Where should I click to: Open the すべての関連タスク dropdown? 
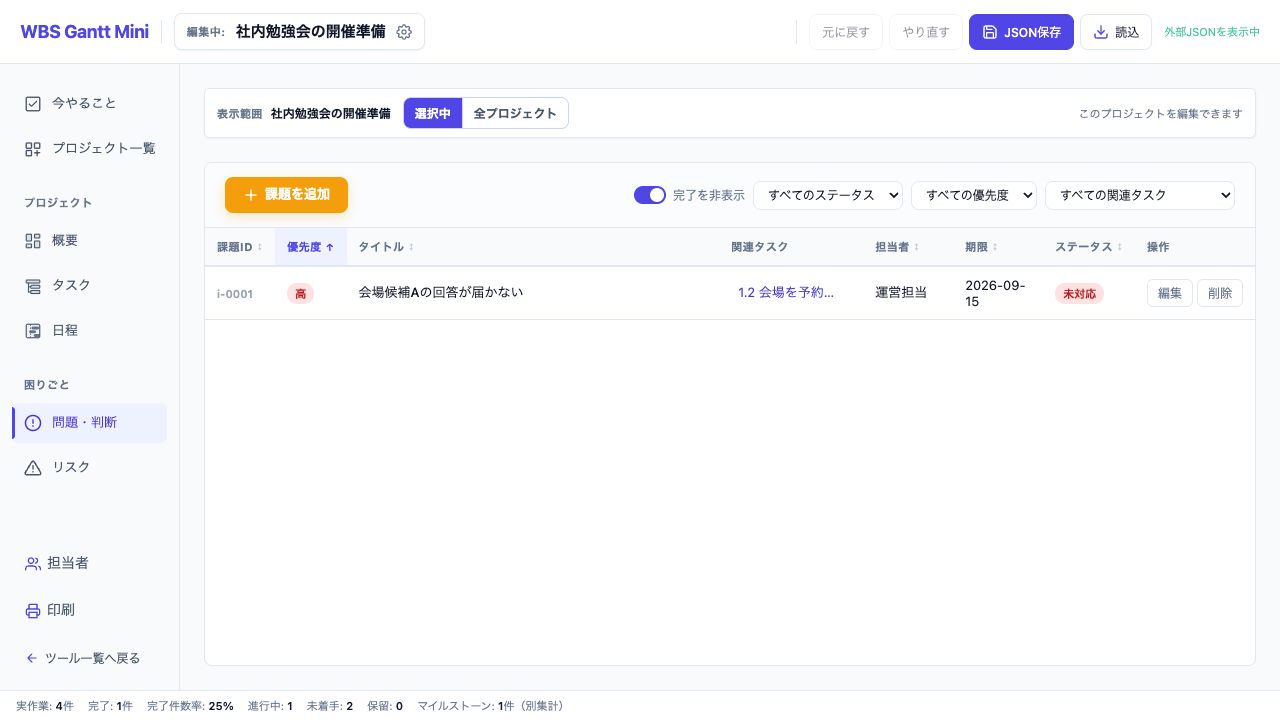[1140, 195]
